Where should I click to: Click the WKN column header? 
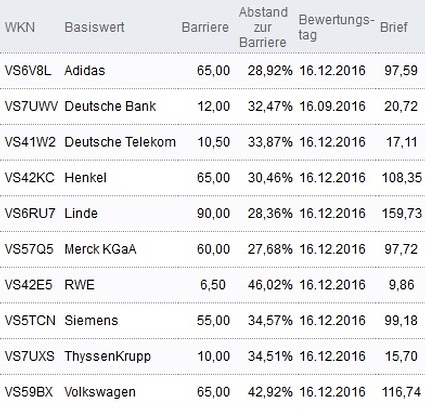click(20, 27)
